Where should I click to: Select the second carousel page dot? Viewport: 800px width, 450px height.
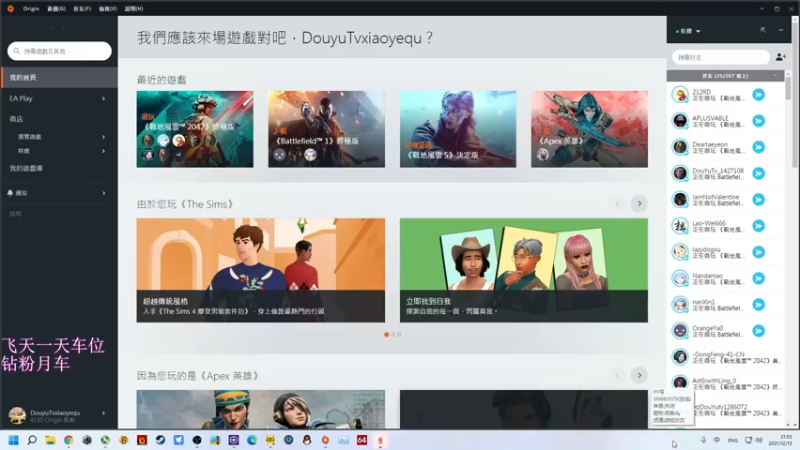393,335
